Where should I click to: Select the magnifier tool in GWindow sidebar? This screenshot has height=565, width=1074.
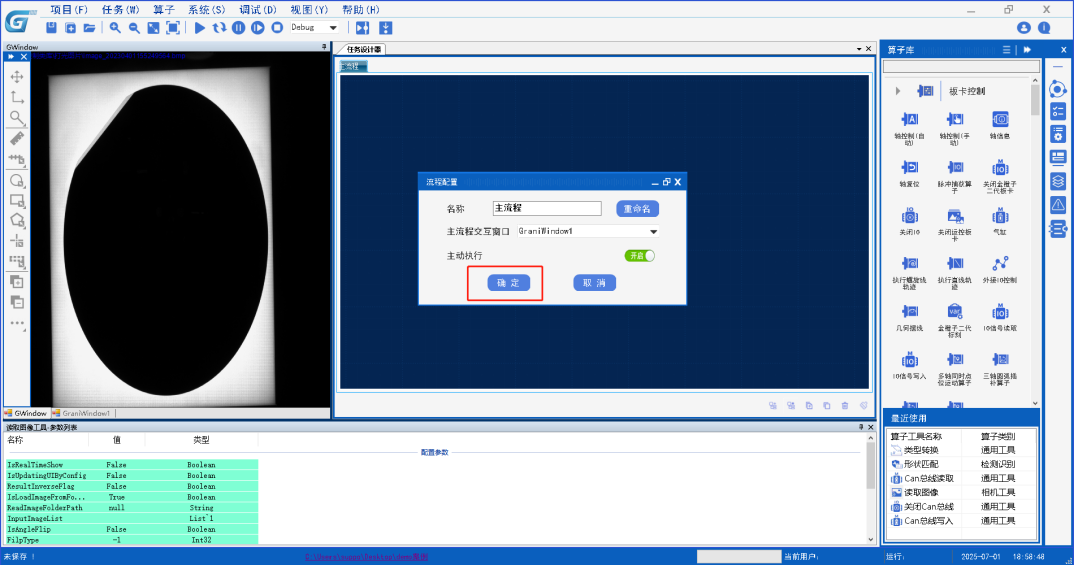click(x=17, y=118)
